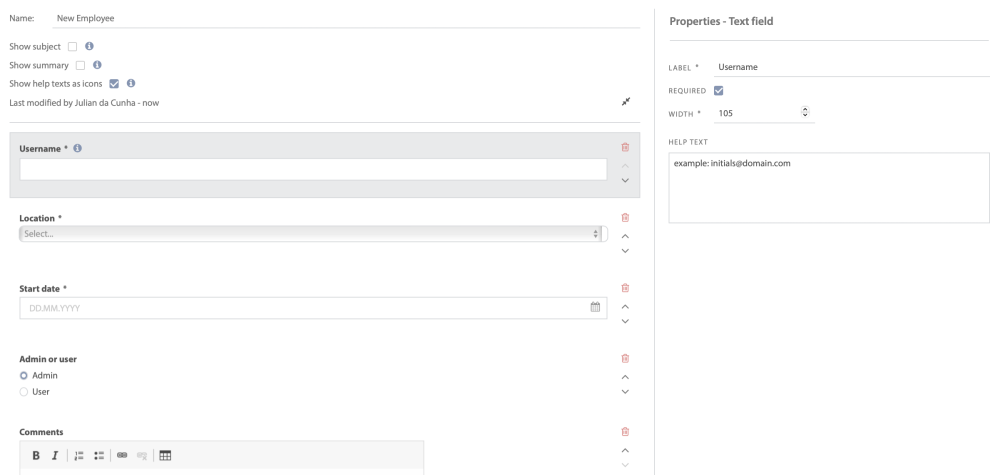Insert table using Comments toolbar icon

pyautogui.click(x=166, y=456)
